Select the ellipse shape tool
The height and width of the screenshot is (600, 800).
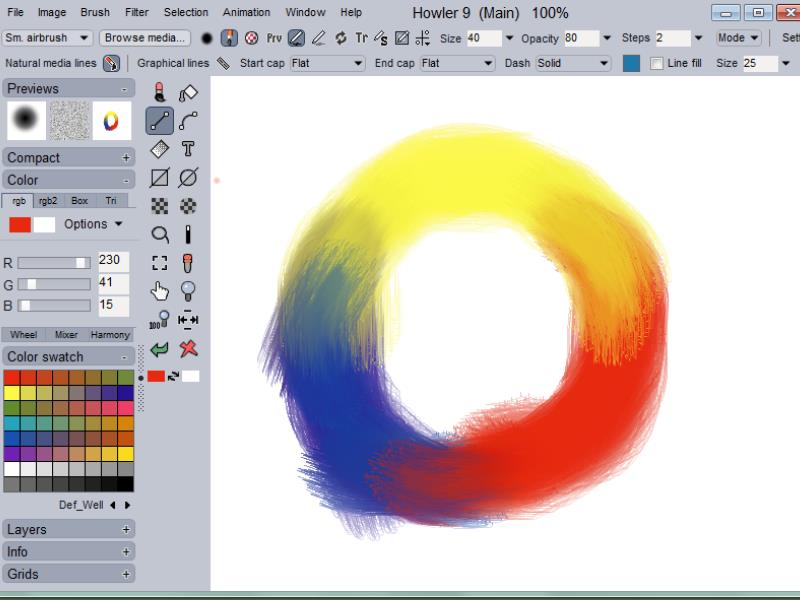coord(188,178)
